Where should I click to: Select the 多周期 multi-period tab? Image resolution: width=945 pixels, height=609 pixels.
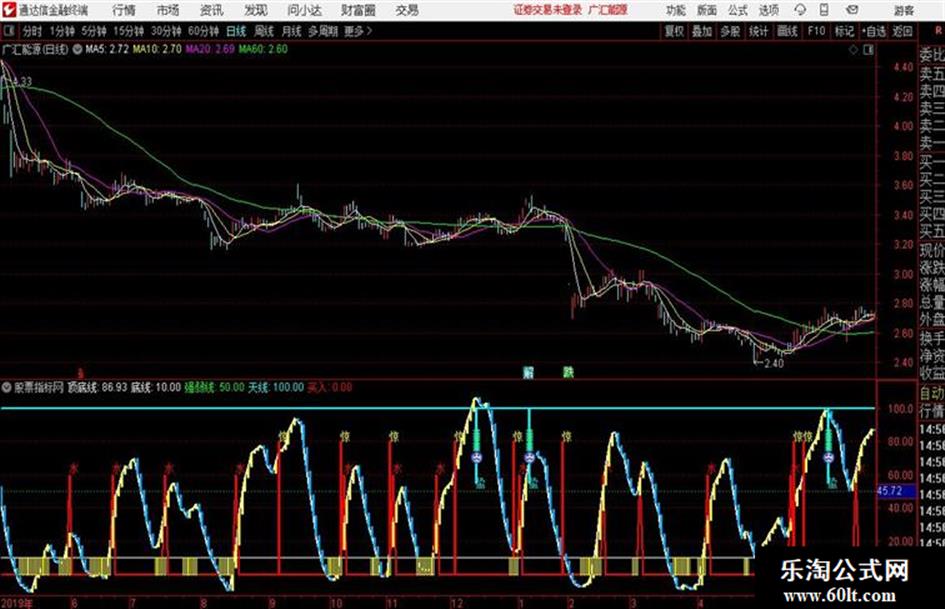click(x=324, y=31)
